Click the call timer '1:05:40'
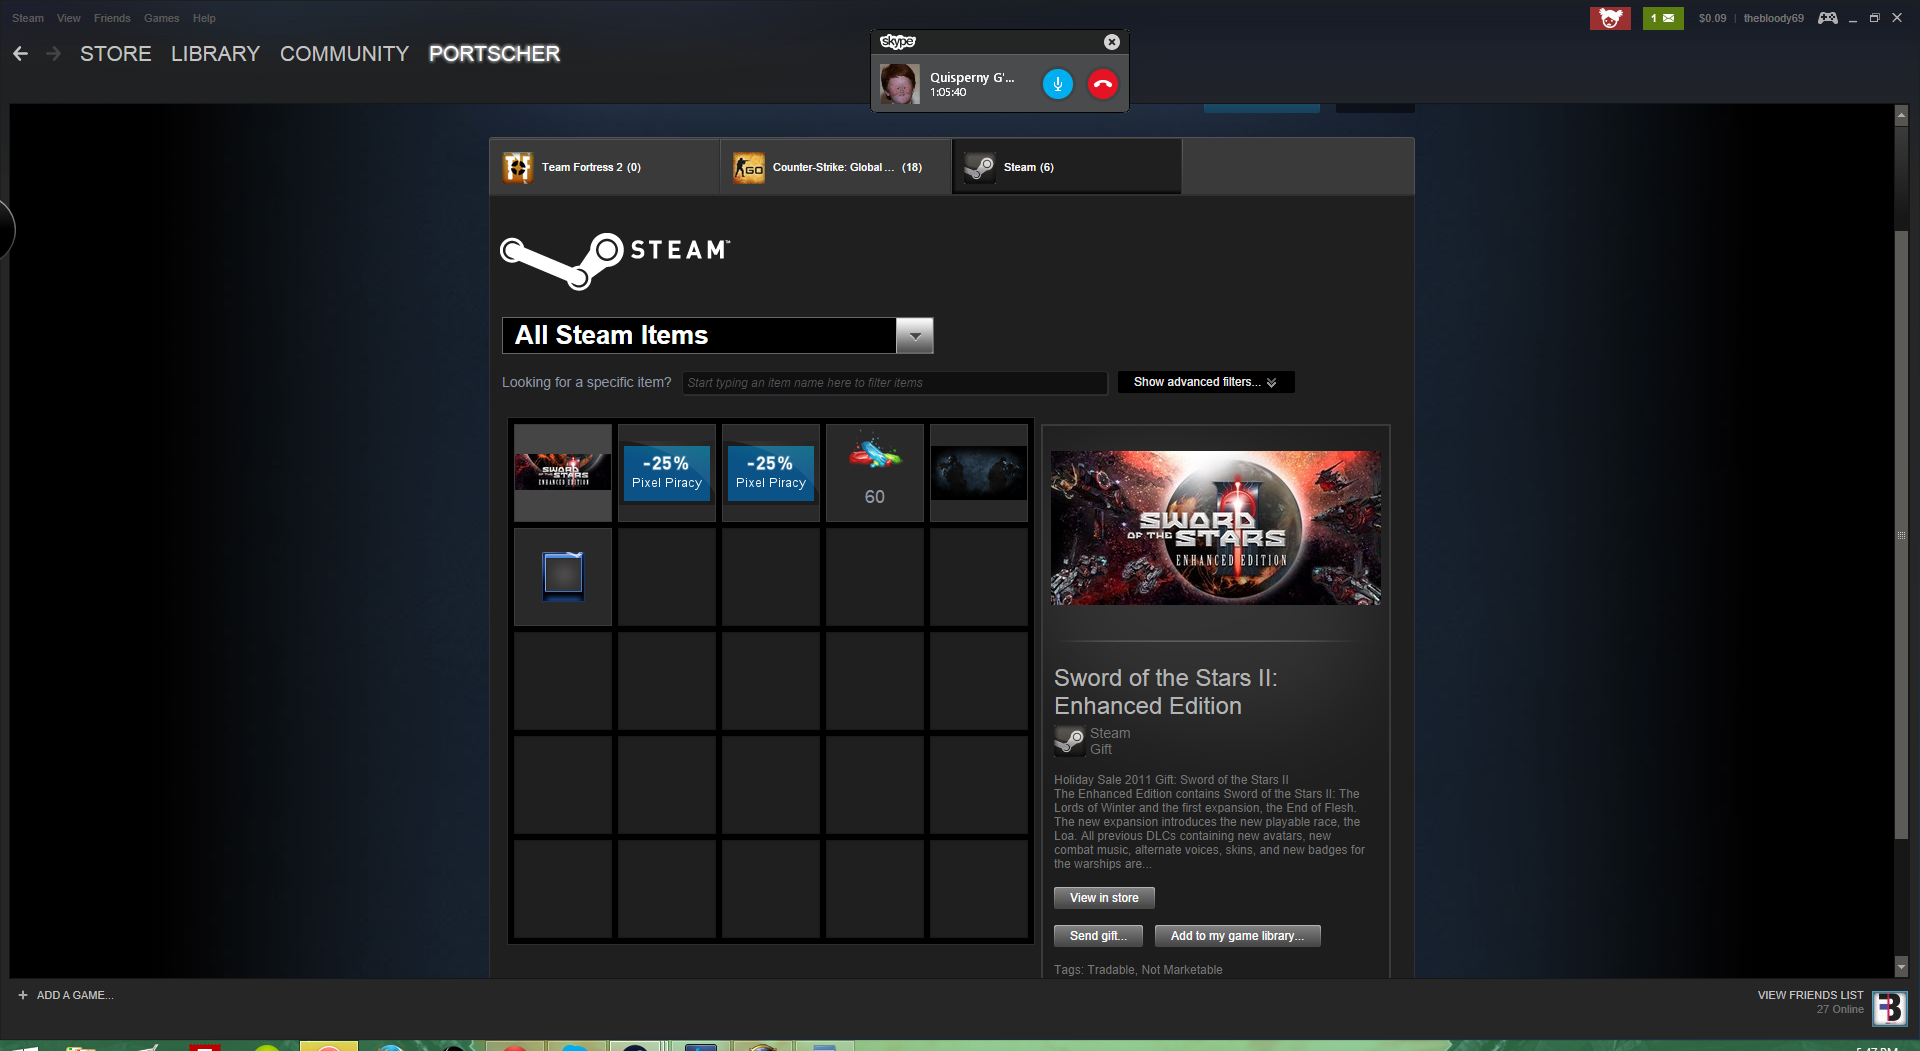Image resolution: width=1920 pixels, height=1051 pixels. point(948,92)
